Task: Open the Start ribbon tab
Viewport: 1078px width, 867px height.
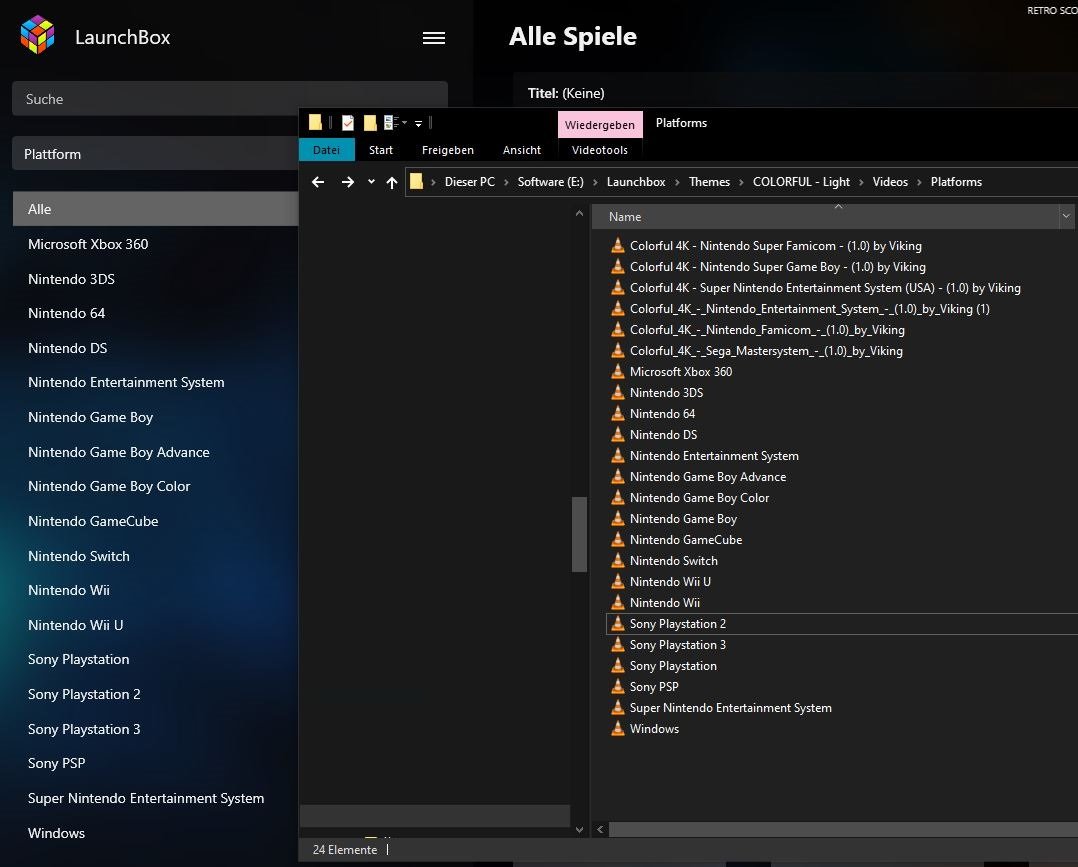Action: (381, 150)
